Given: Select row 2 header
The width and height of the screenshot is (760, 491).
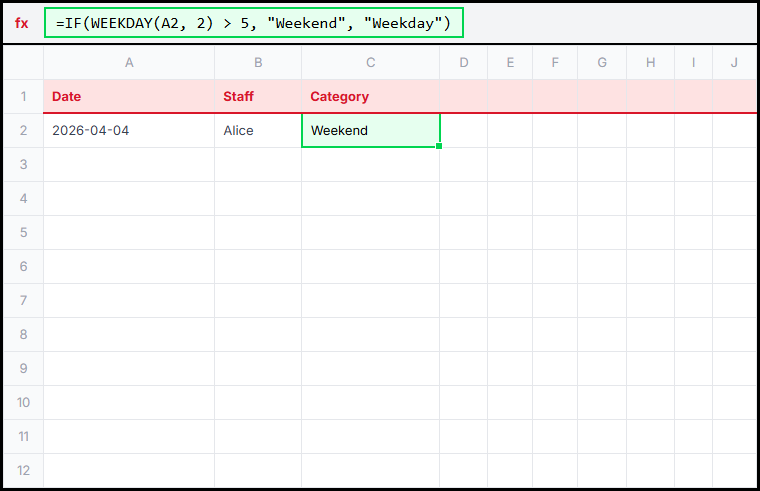Looking at the screenshot, I should click(x=23, y=131).
